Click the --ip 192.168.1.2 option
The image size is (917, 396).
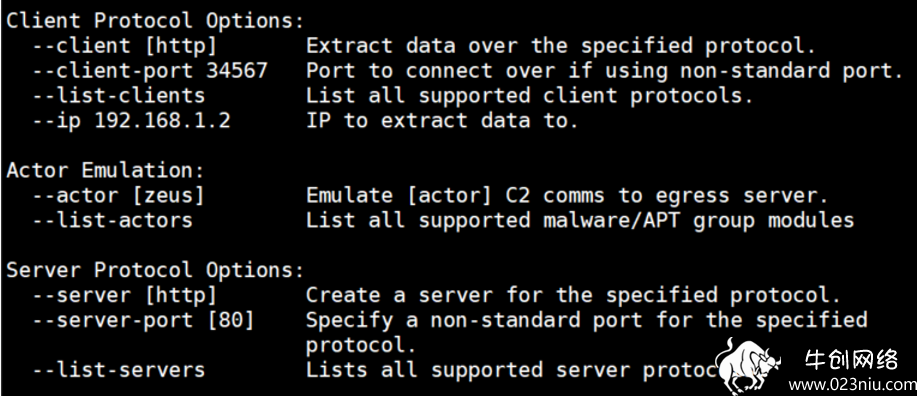pyautogui.click(x=131, y=120)
